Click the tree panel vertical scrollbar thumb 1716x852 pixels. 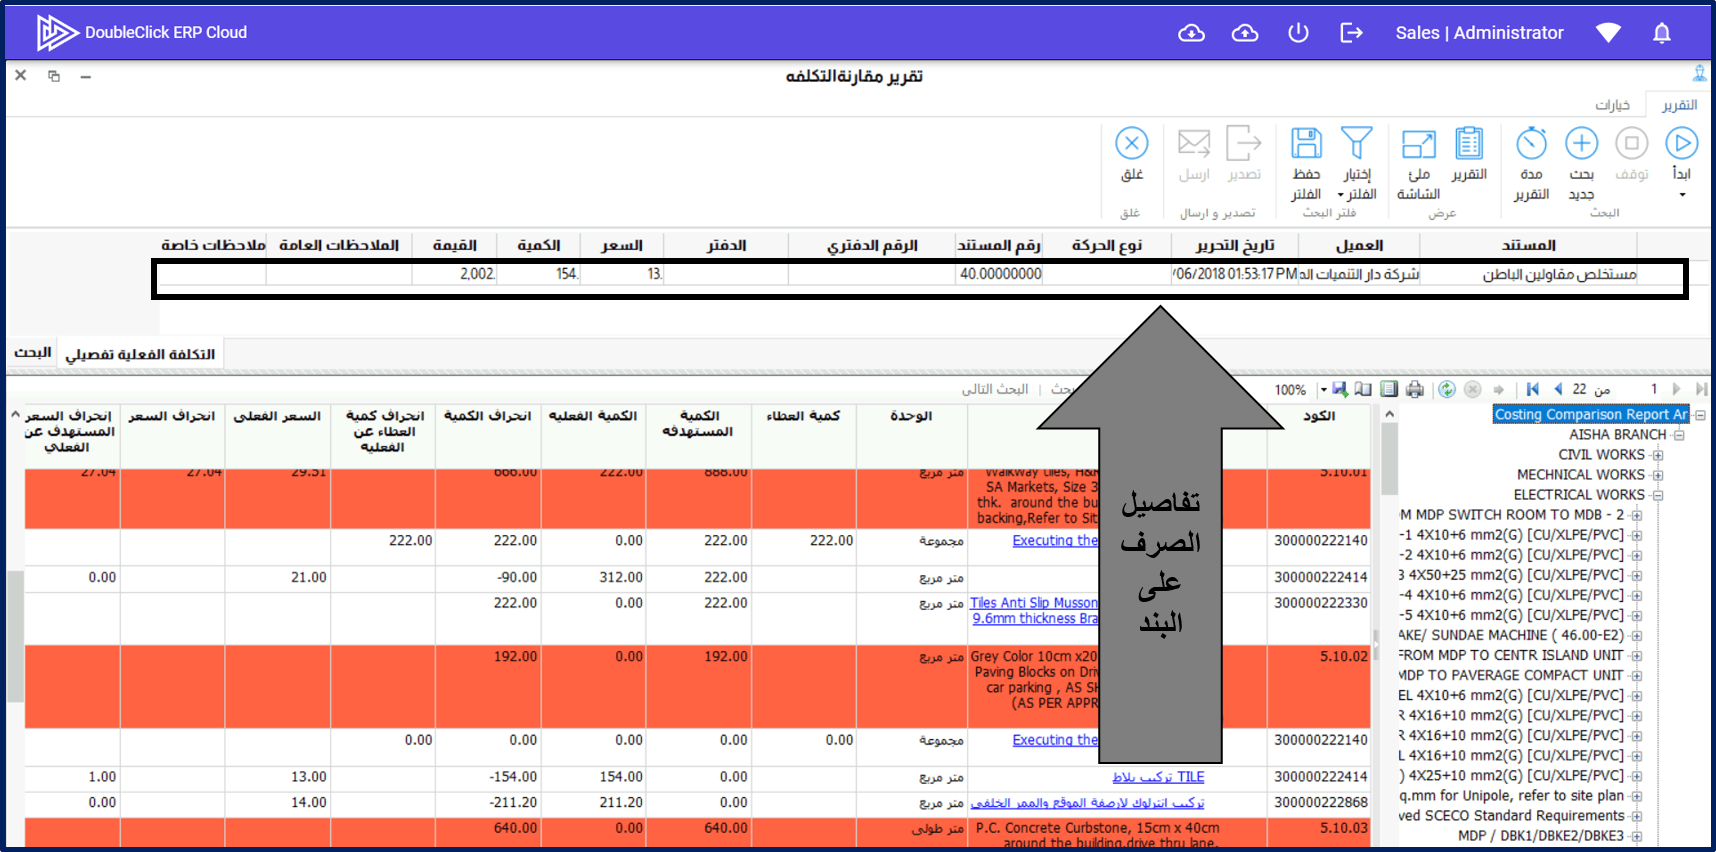coord(1389,459)
